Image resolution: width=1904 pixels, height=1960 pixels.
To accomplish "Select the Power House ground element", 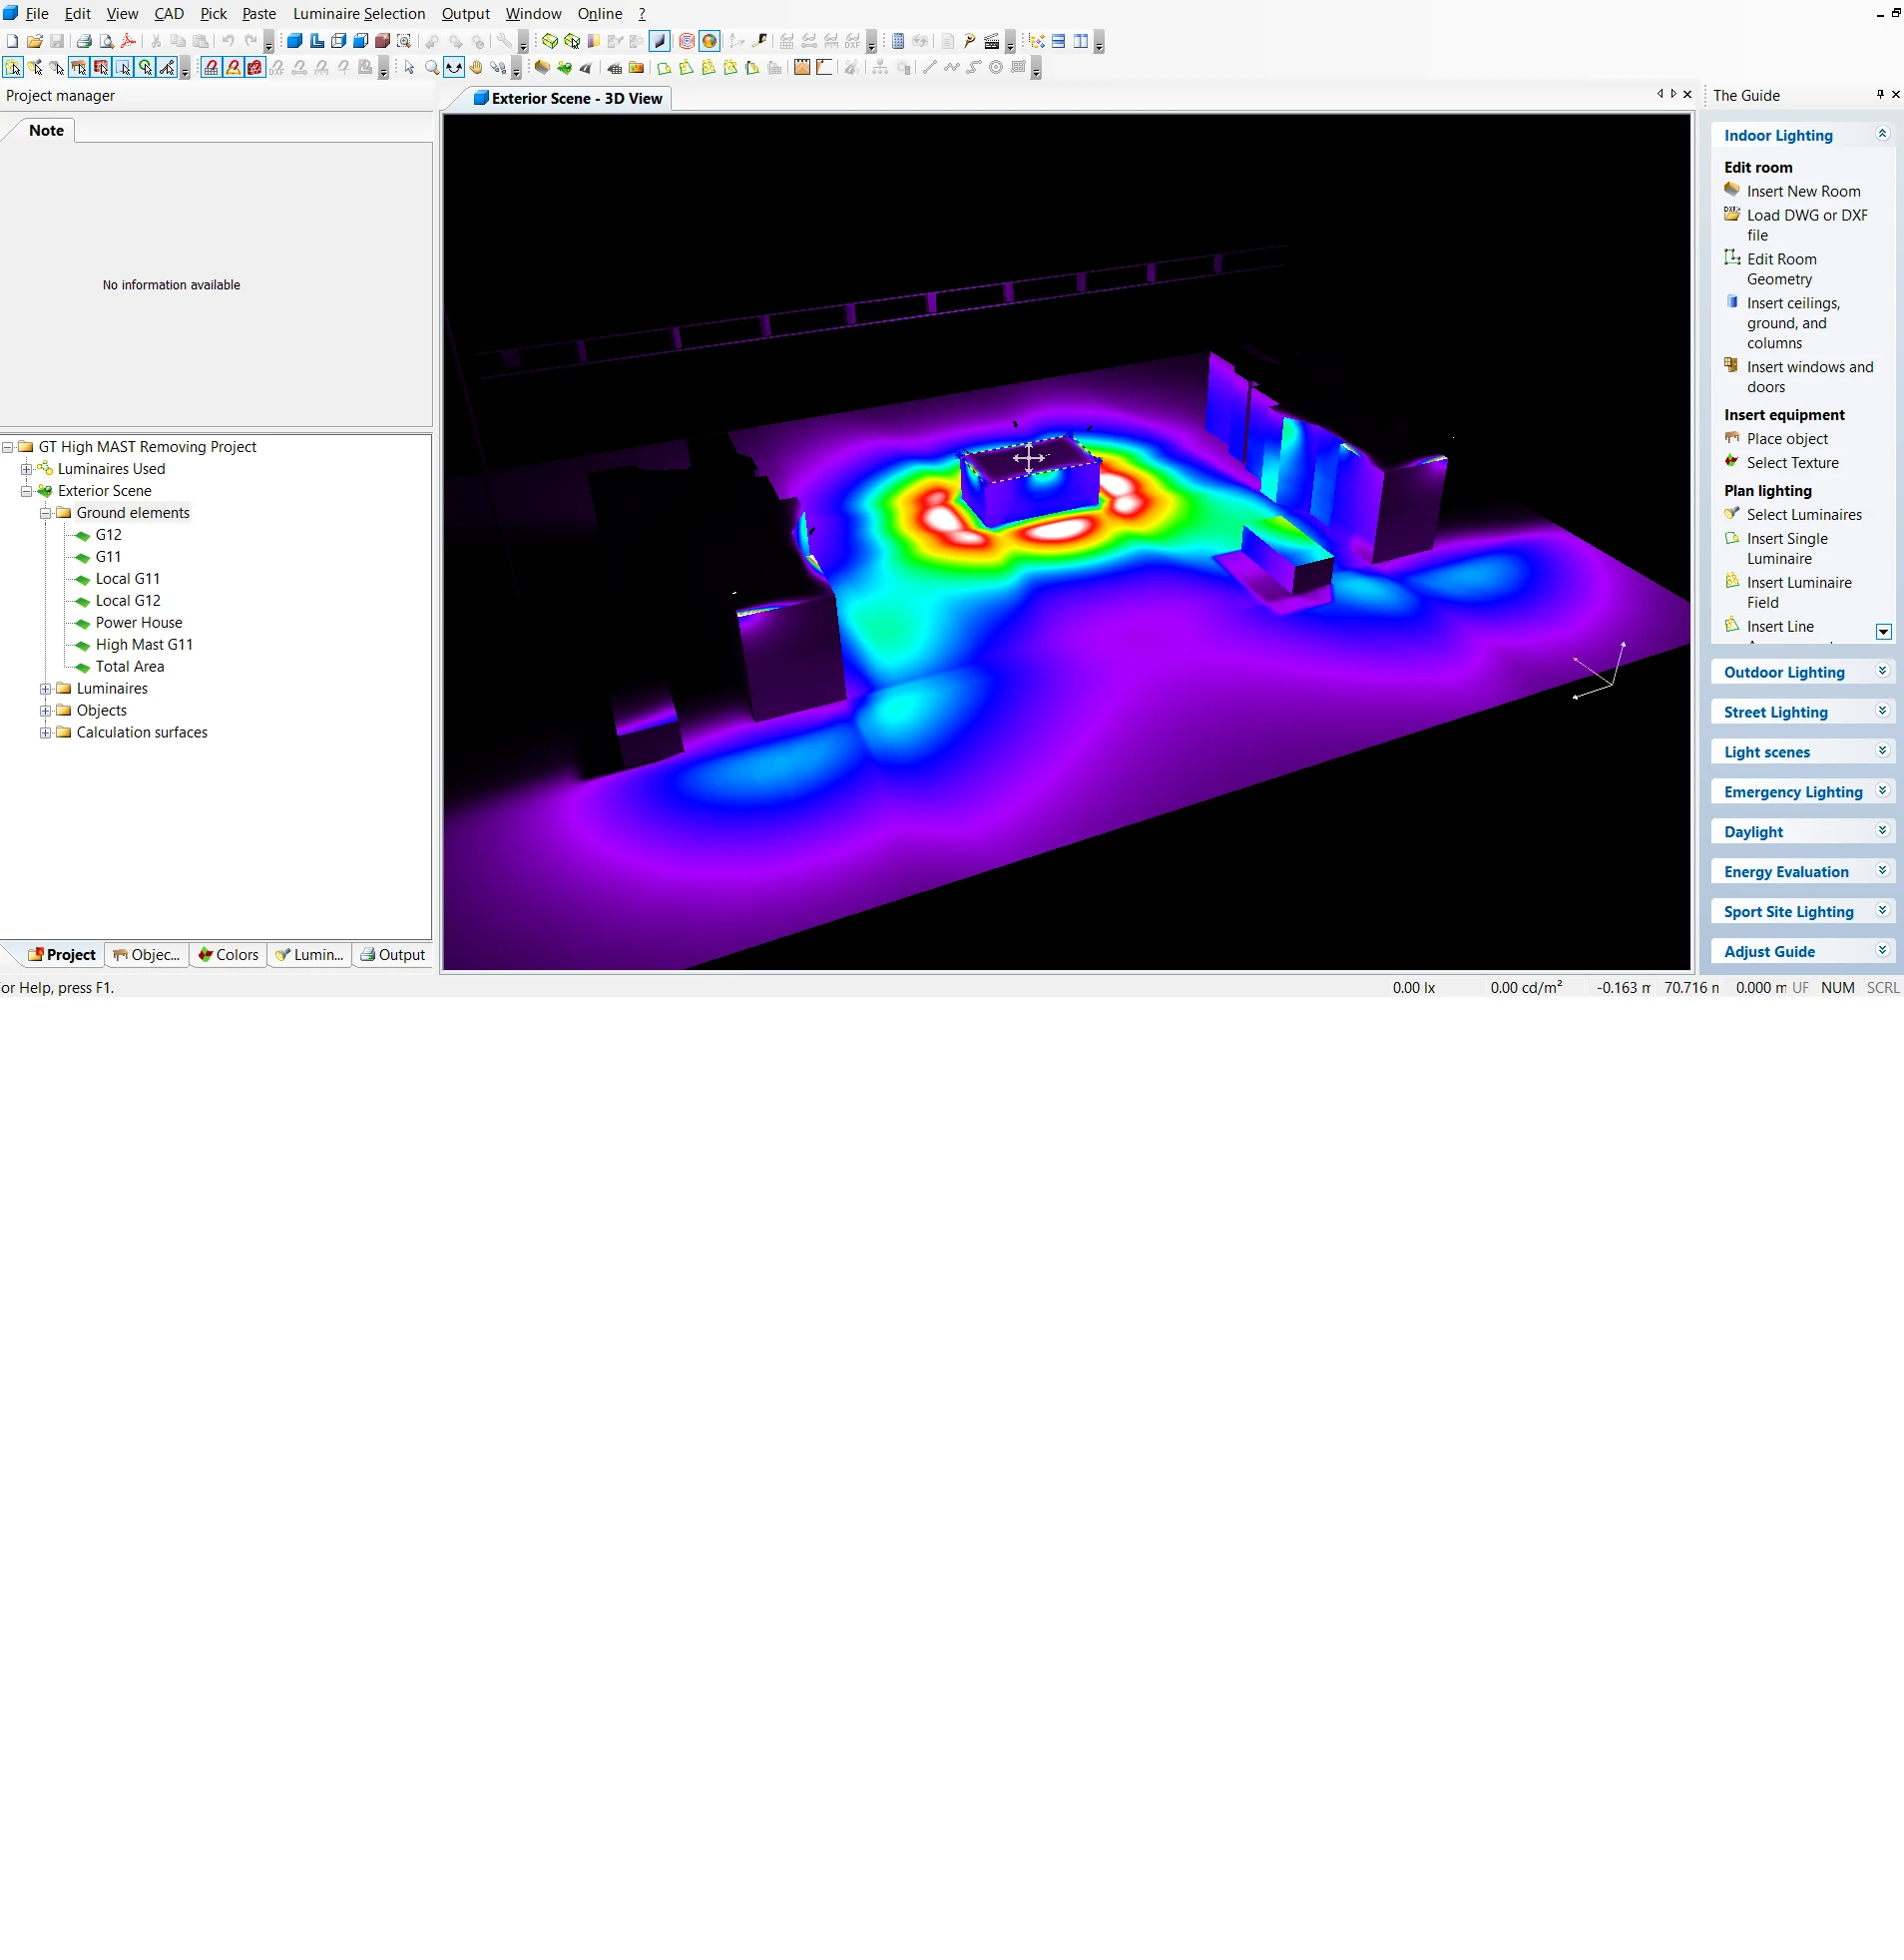I will pos(138,623).
